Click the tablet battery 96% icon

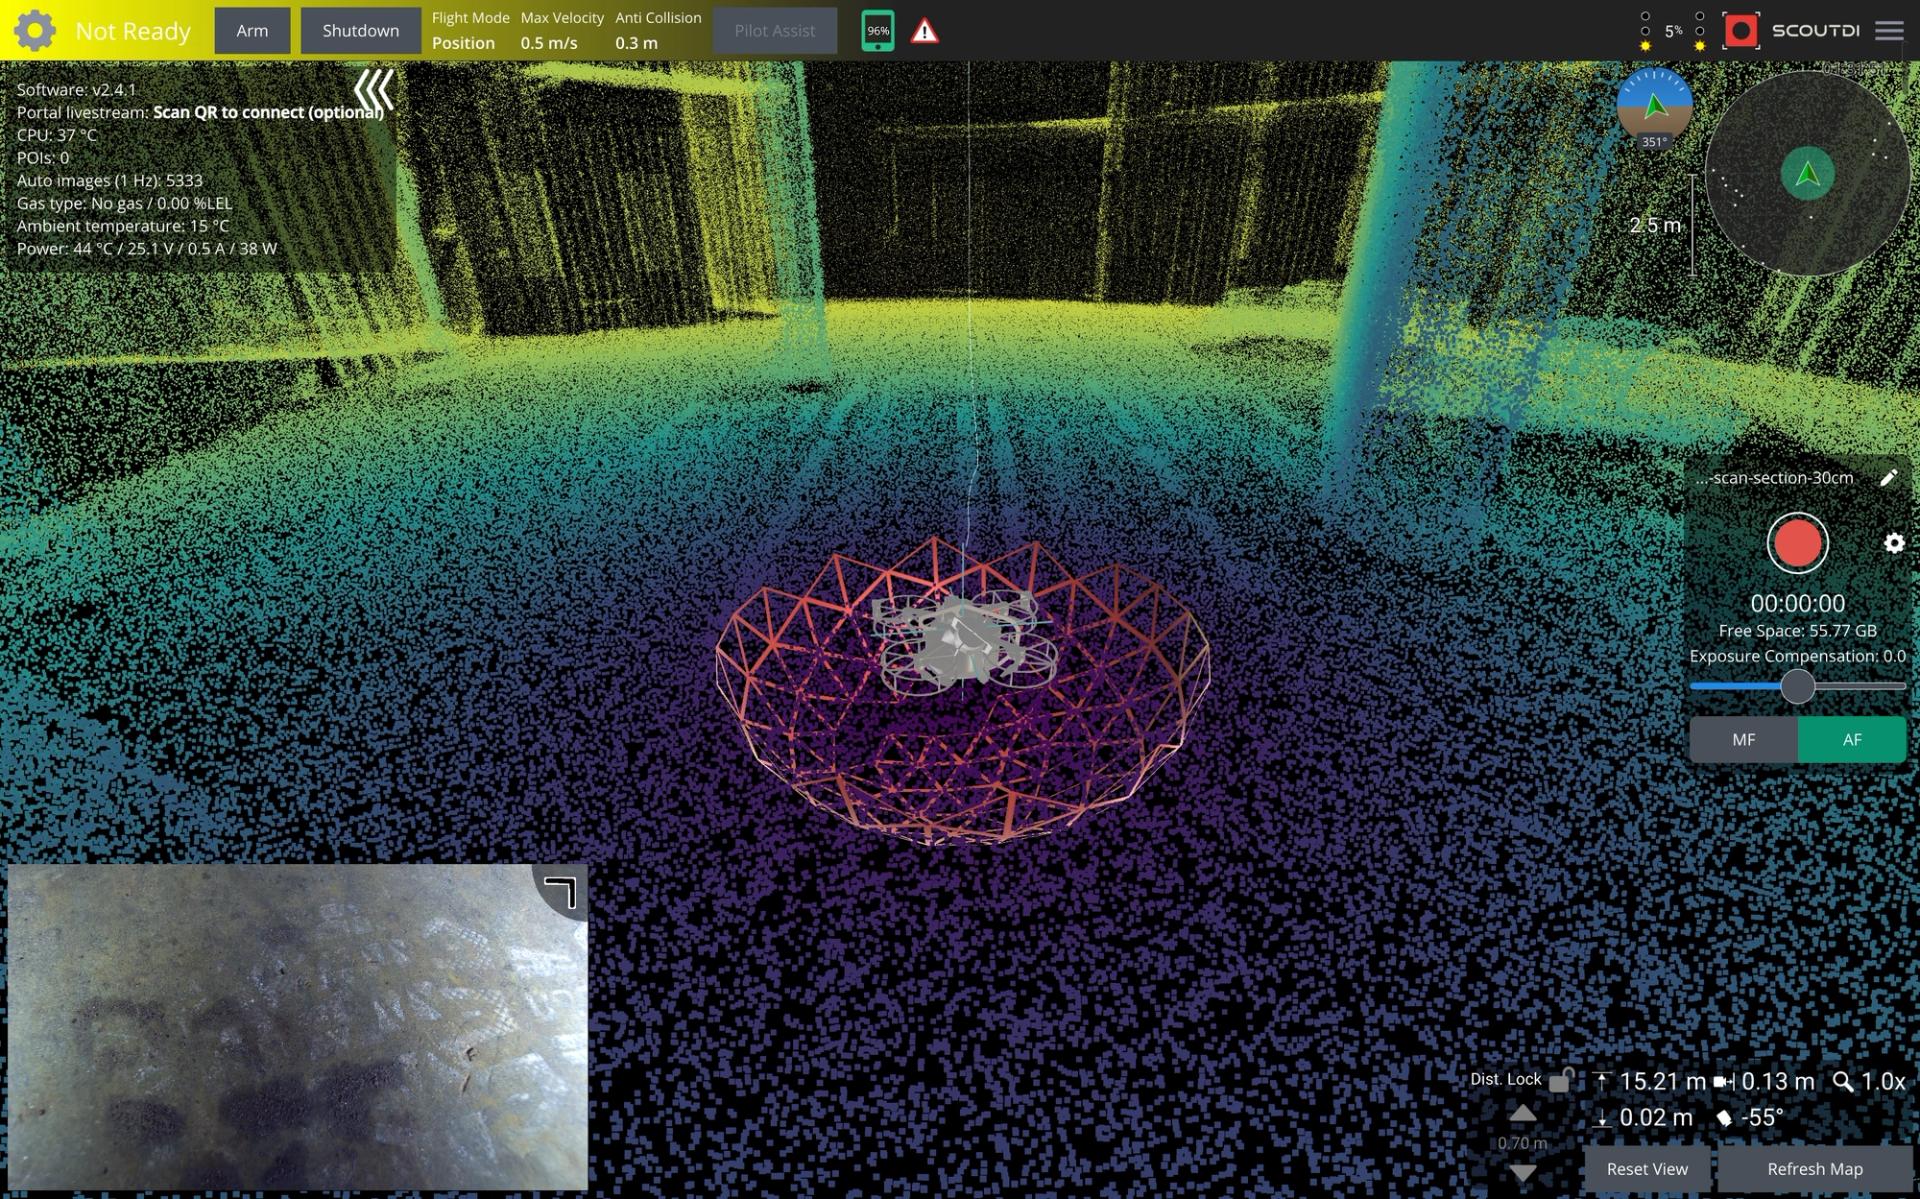(x=877, y=31)
